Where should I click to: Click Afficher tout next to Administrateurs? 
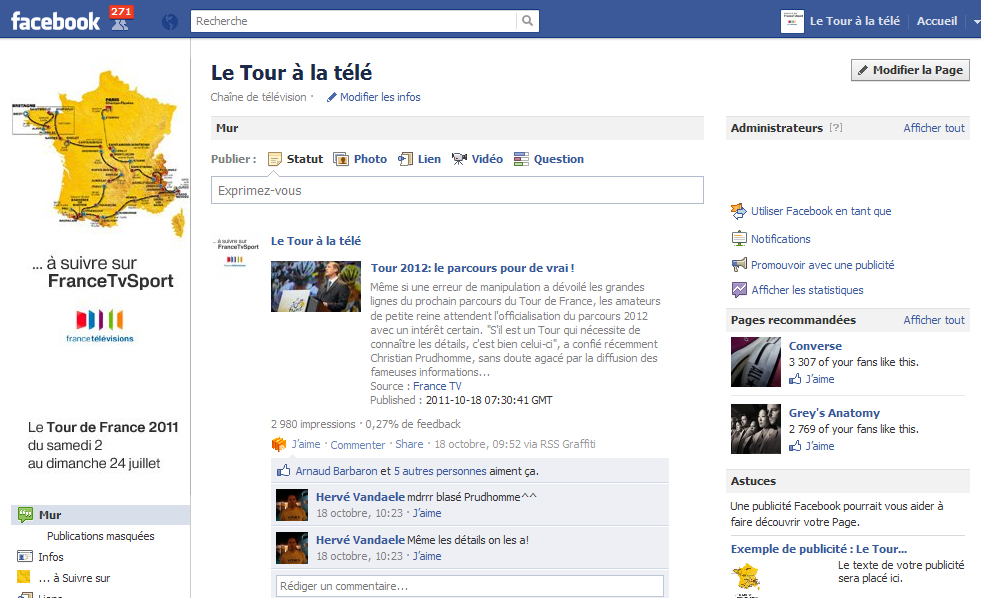[x=934, y=128]
